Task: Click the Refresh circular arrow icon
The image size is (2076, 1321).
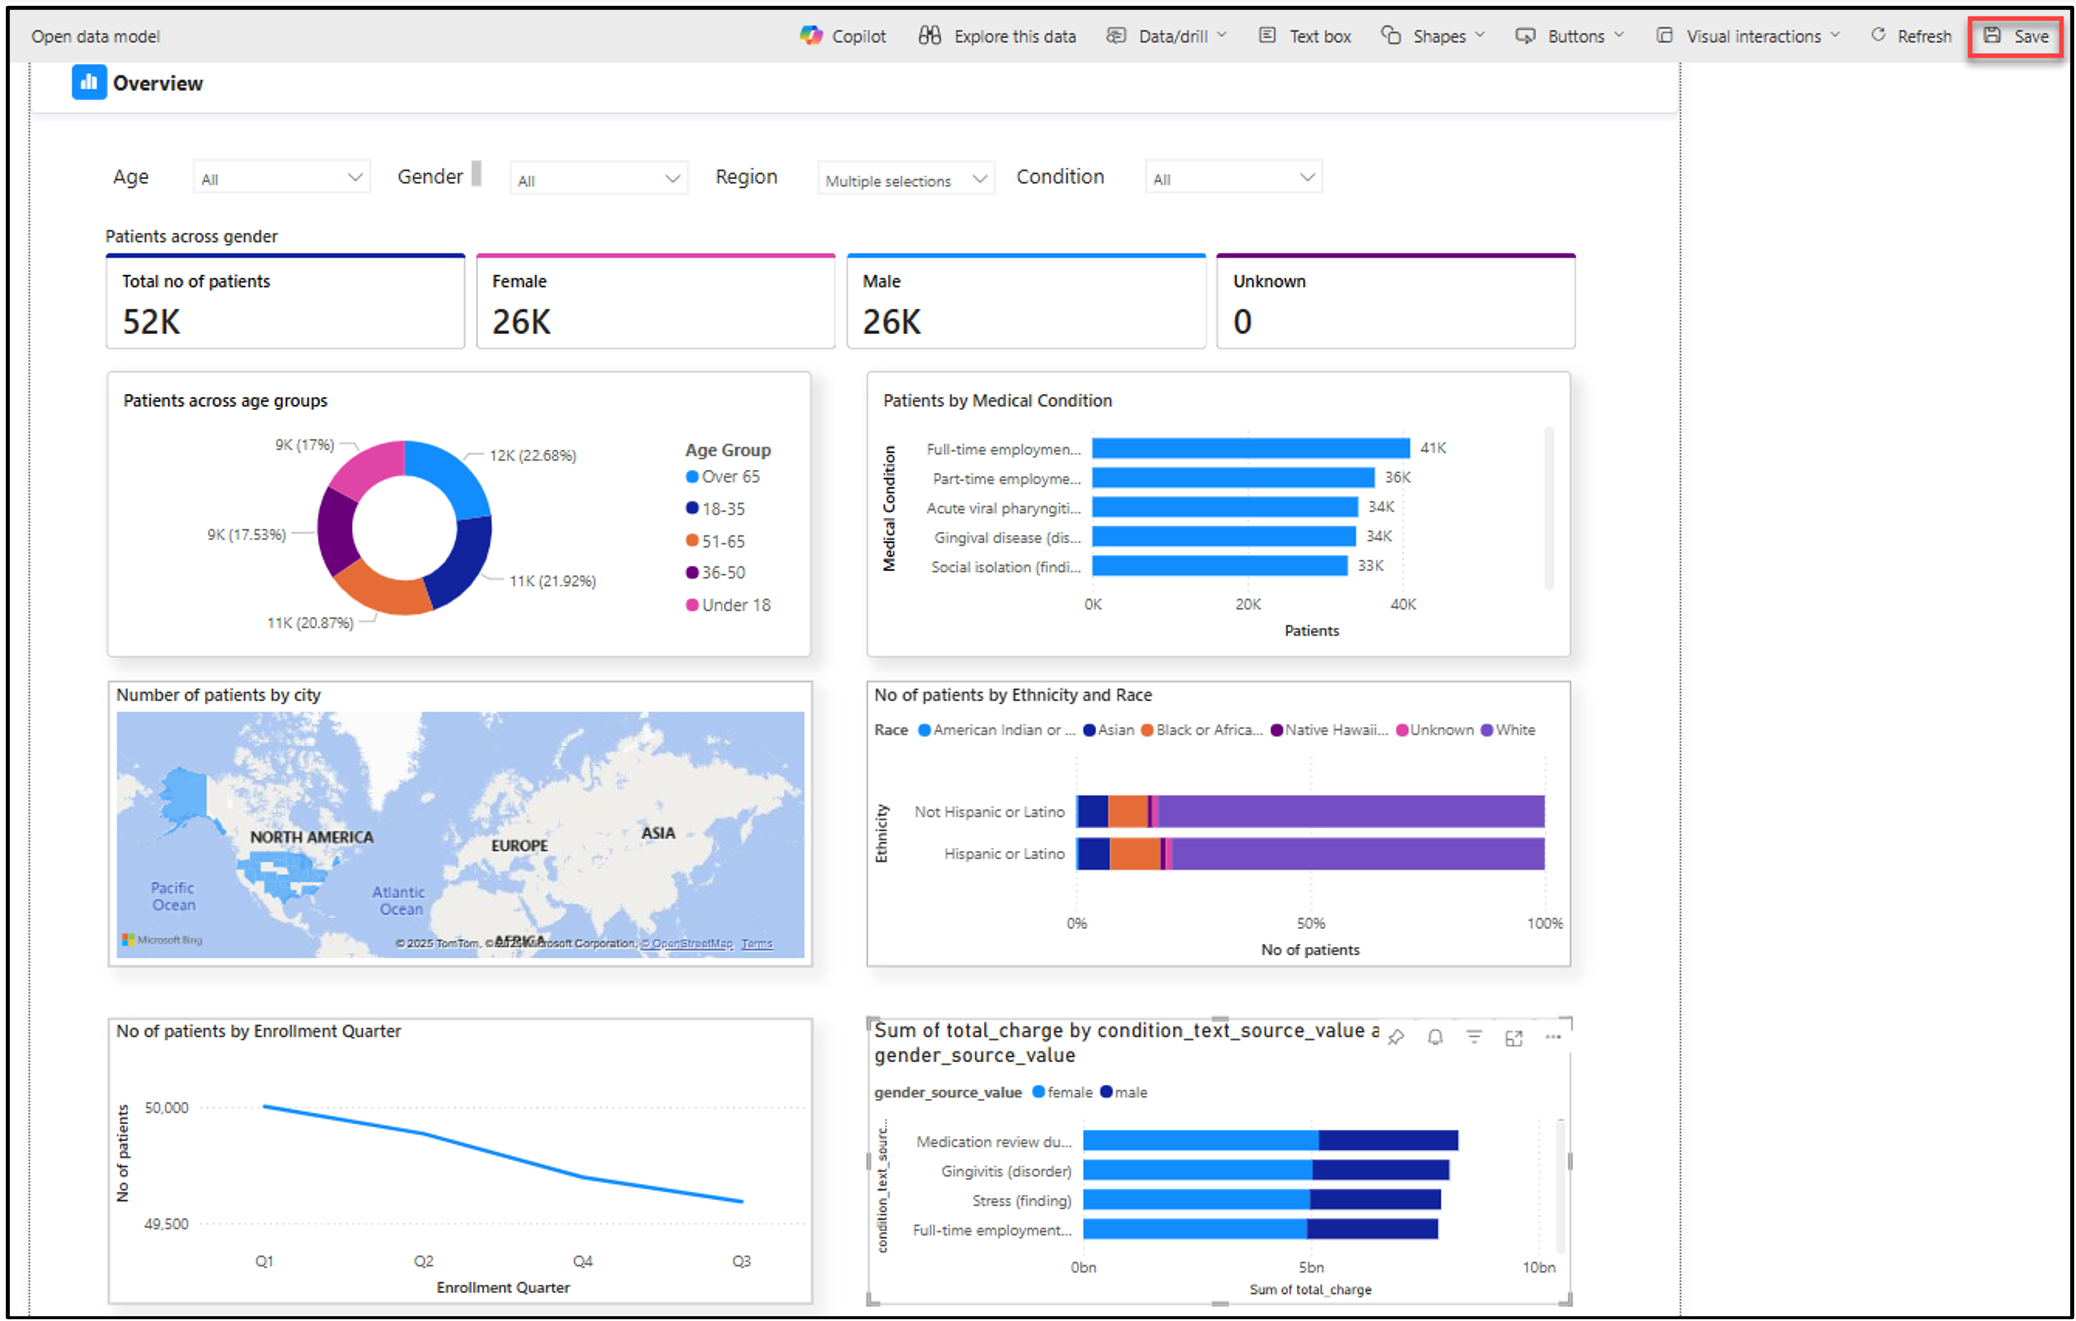Action: pyautogui.click(x=1877, y=35)
